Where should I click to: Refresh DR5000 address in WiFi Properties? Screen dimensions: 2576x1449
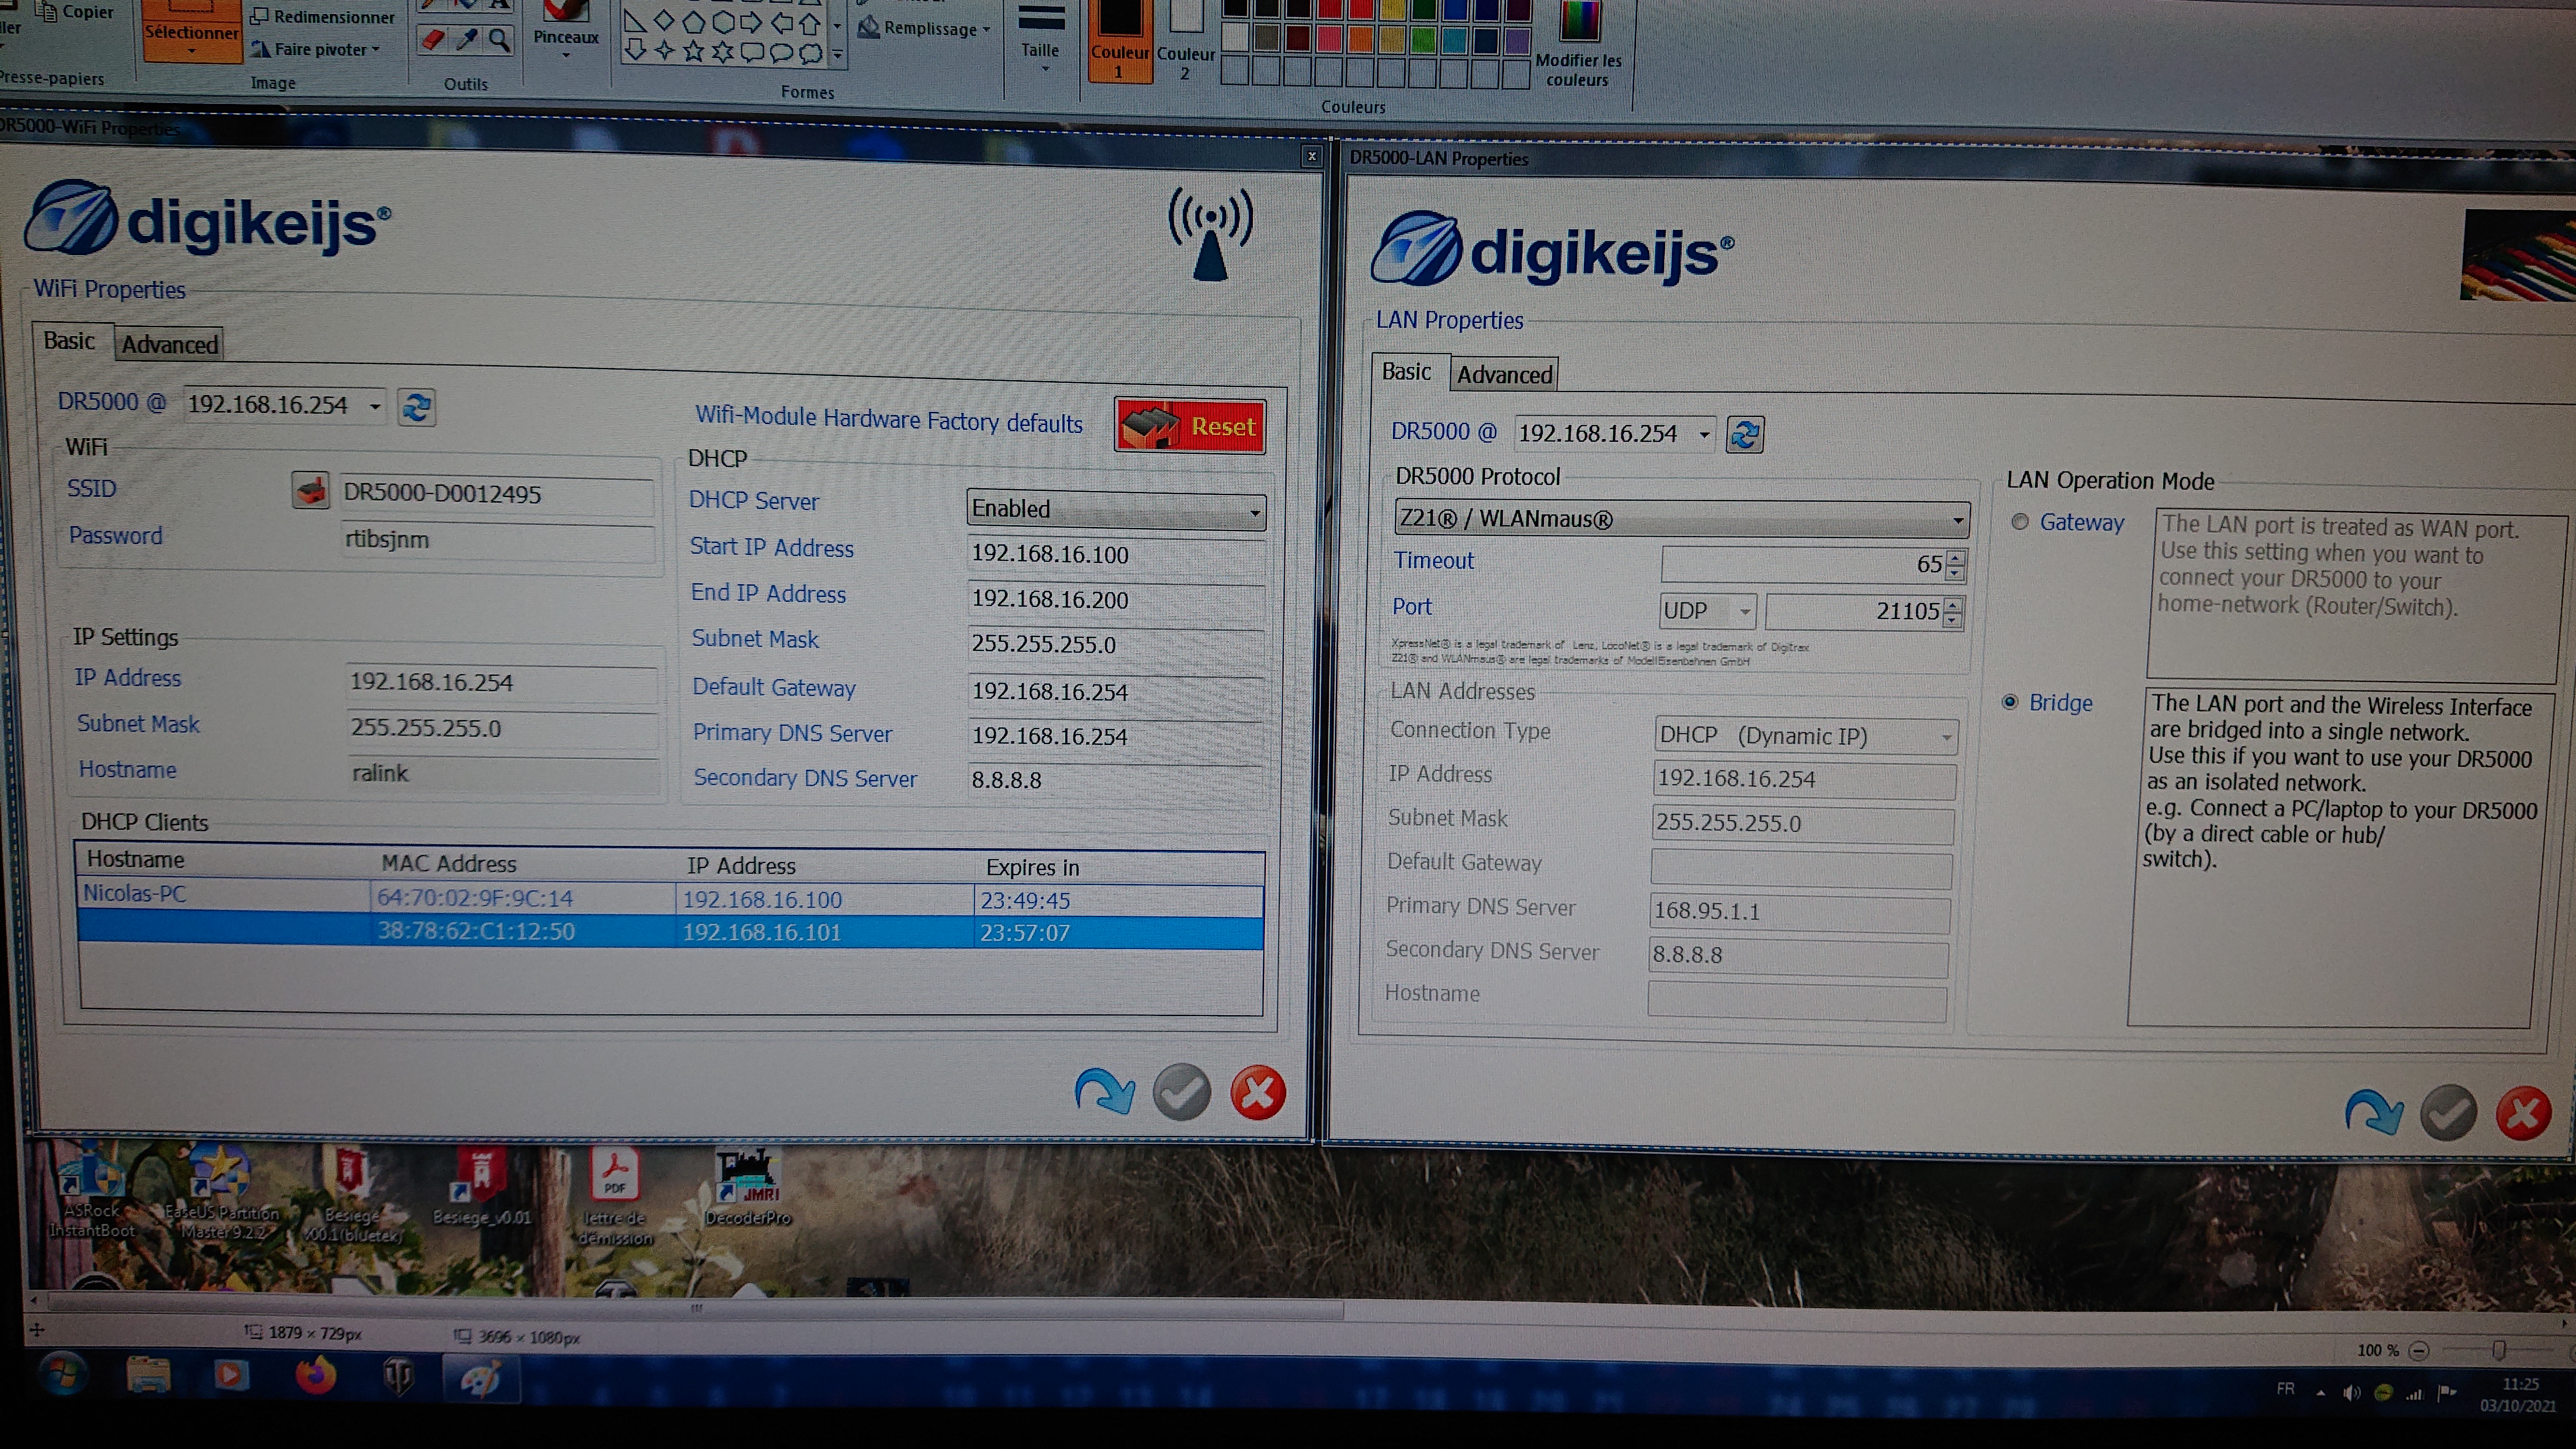pos(416,407)
